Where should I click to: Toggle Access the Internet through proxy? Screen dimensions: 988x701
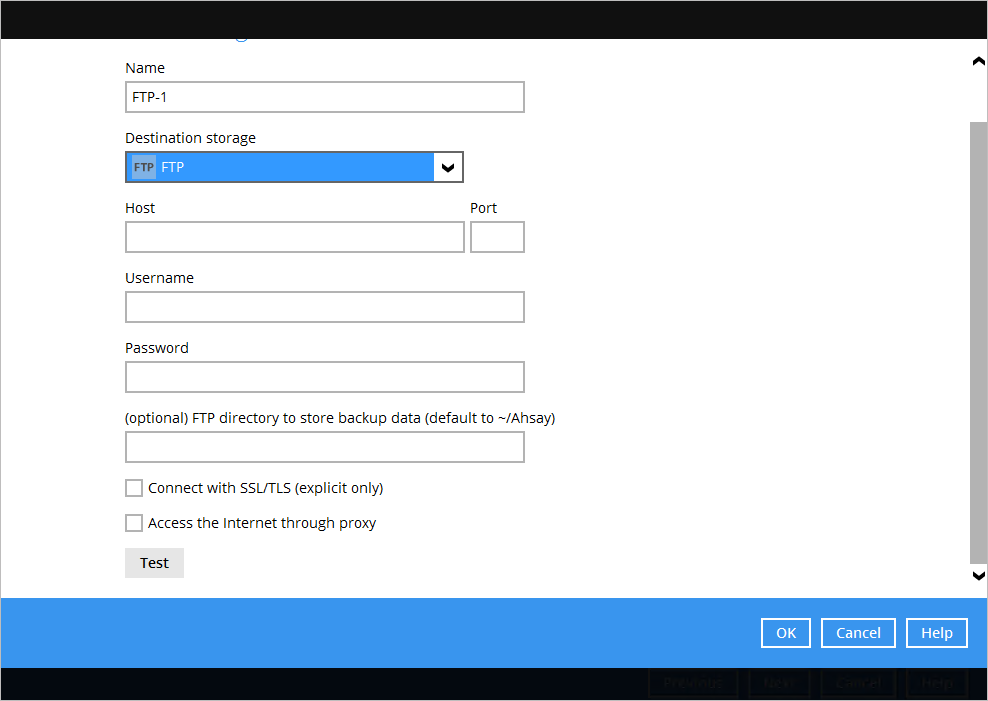[134, 523]
